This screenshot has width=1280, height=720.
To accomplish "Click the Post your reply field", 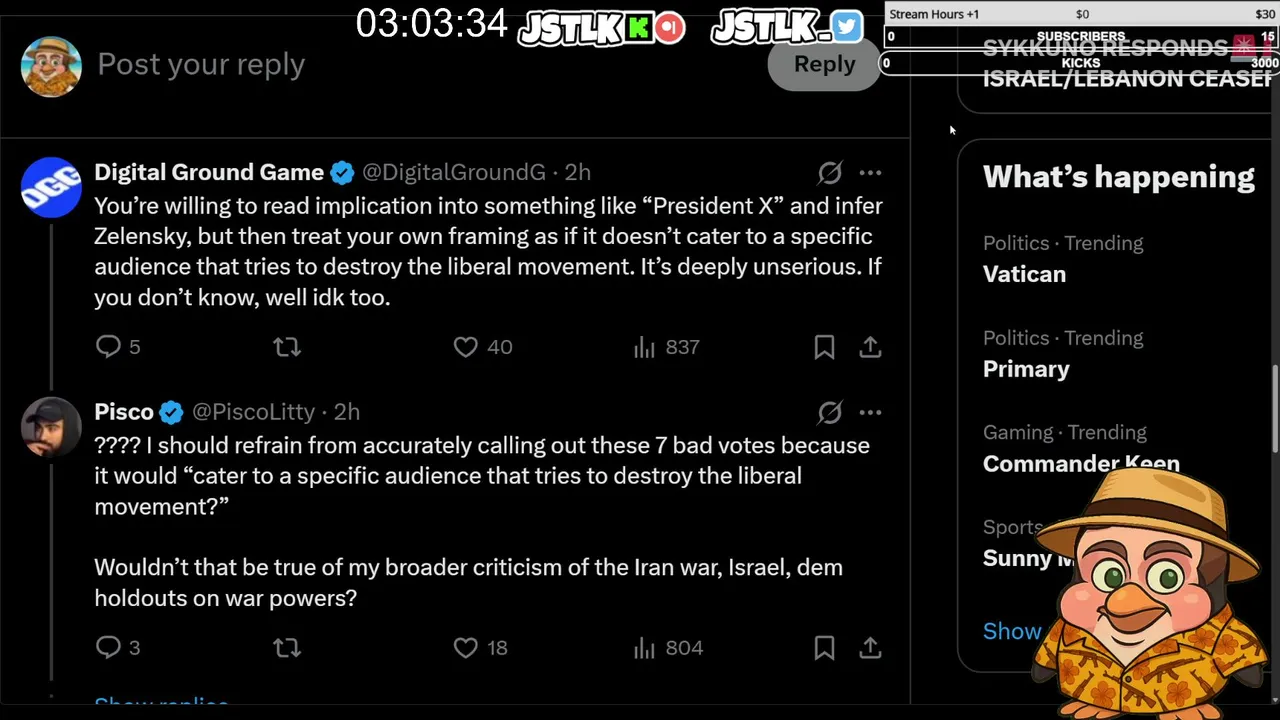I will pos(400,64).
